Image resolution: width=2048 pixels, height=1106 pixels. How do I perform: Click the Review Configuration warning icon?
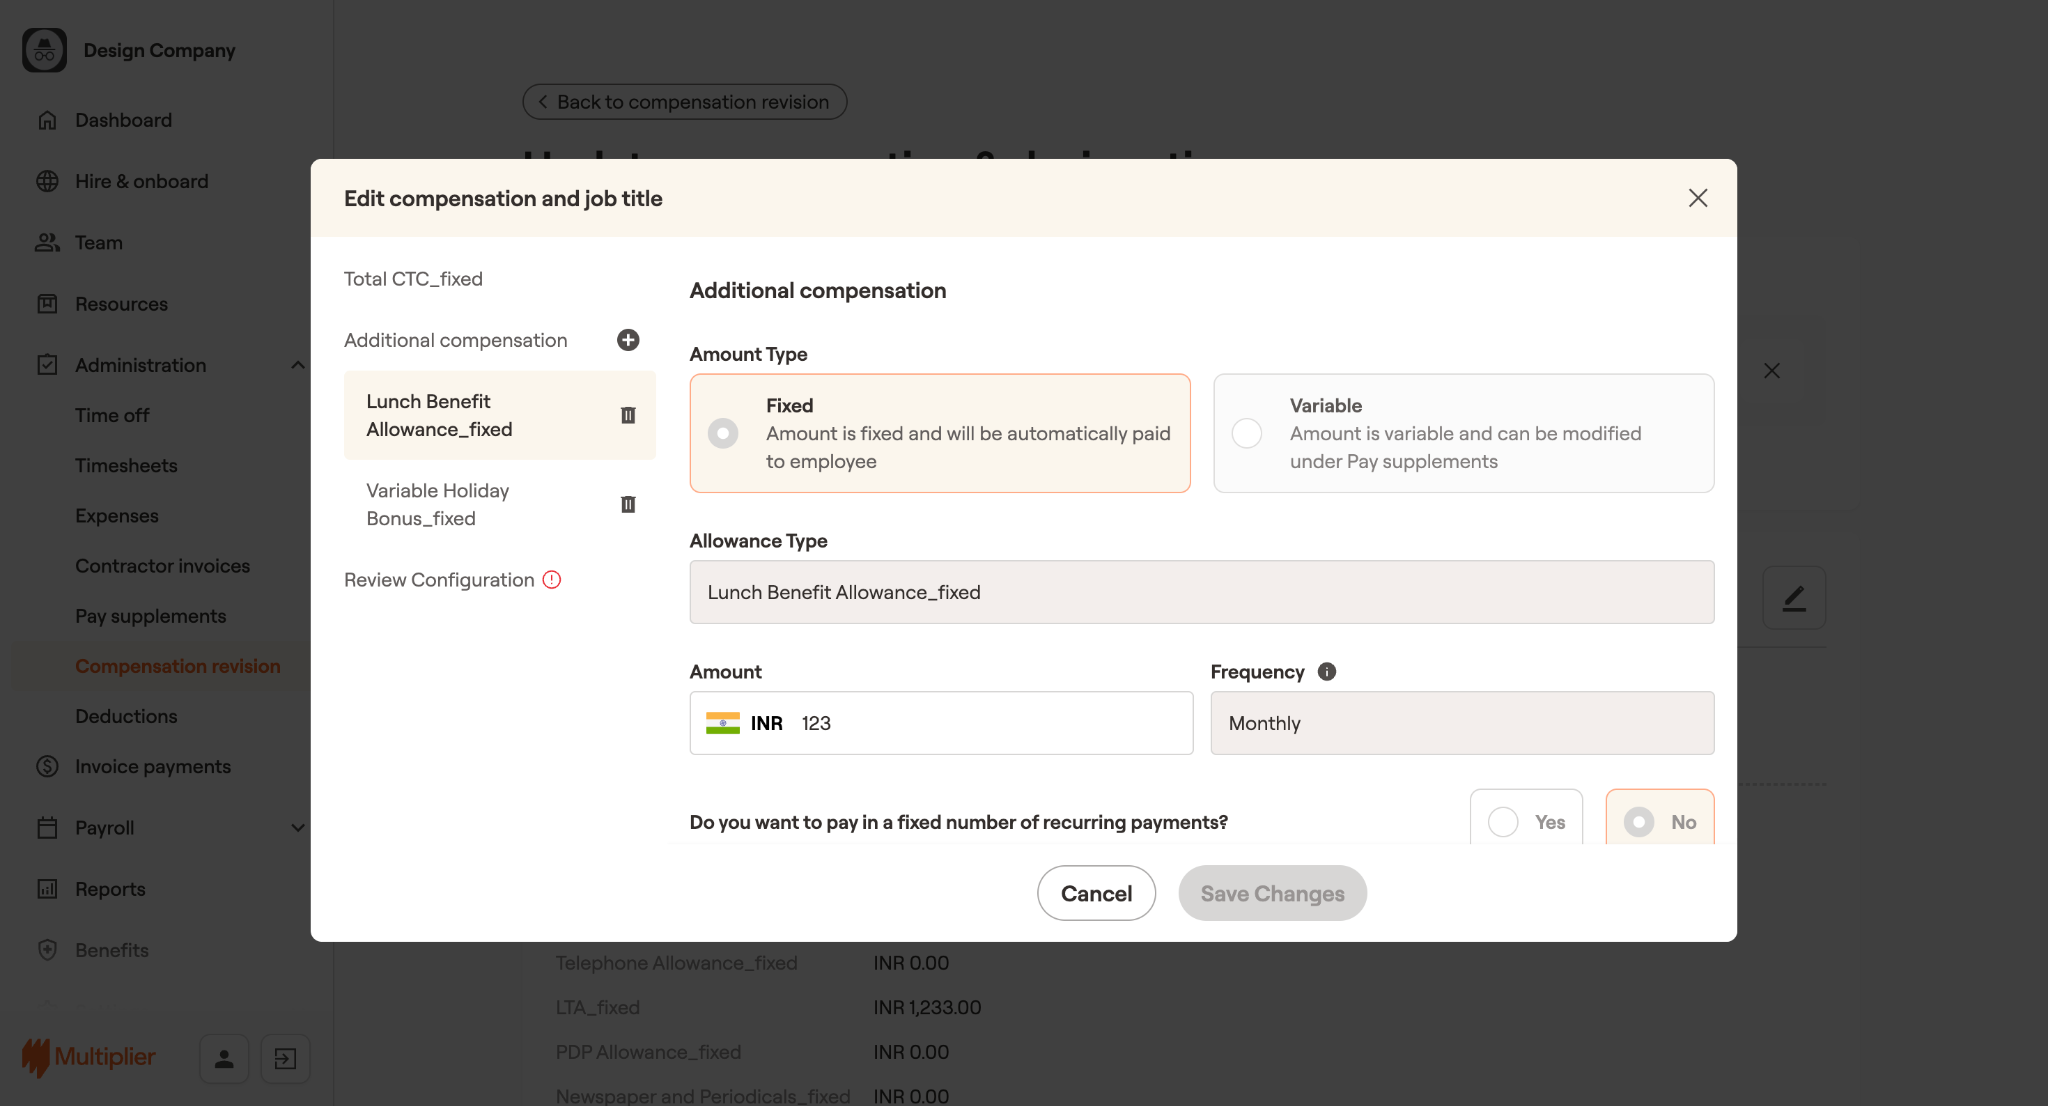pyautogui.click(x=552, y=580)
